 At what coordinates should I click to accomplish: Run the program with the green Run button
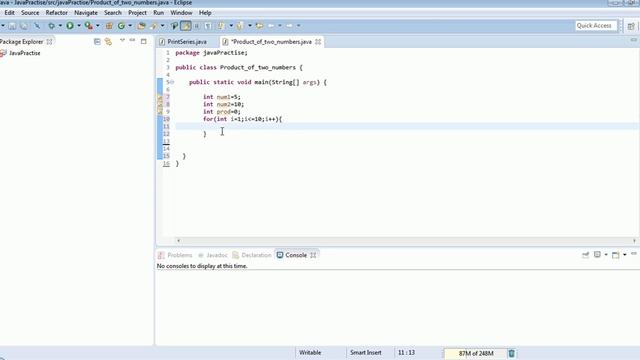(x=70, y=26)
